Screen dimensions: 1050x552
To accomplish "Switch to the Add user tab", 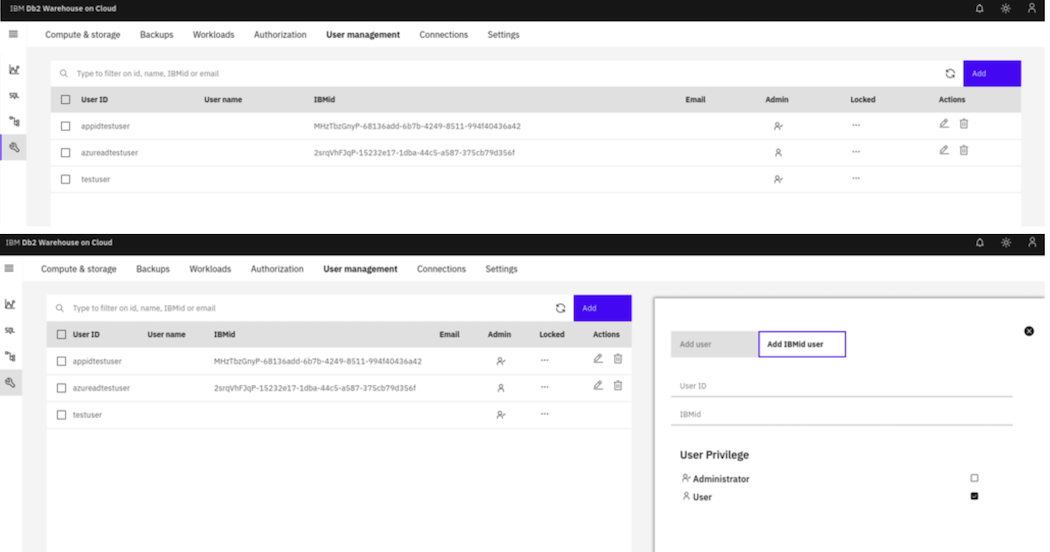I will click(x=715, y=344).
